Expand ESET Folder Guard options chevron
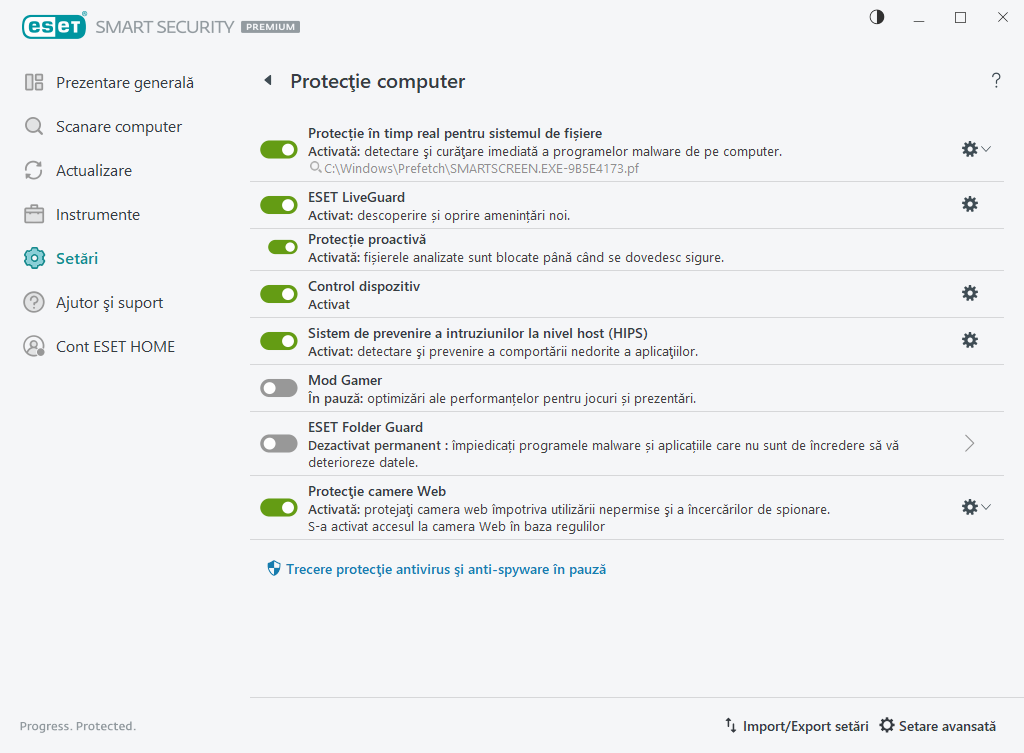Image resolution: width=1024 pixels, height=753 pixels. (x=968, y=443)
